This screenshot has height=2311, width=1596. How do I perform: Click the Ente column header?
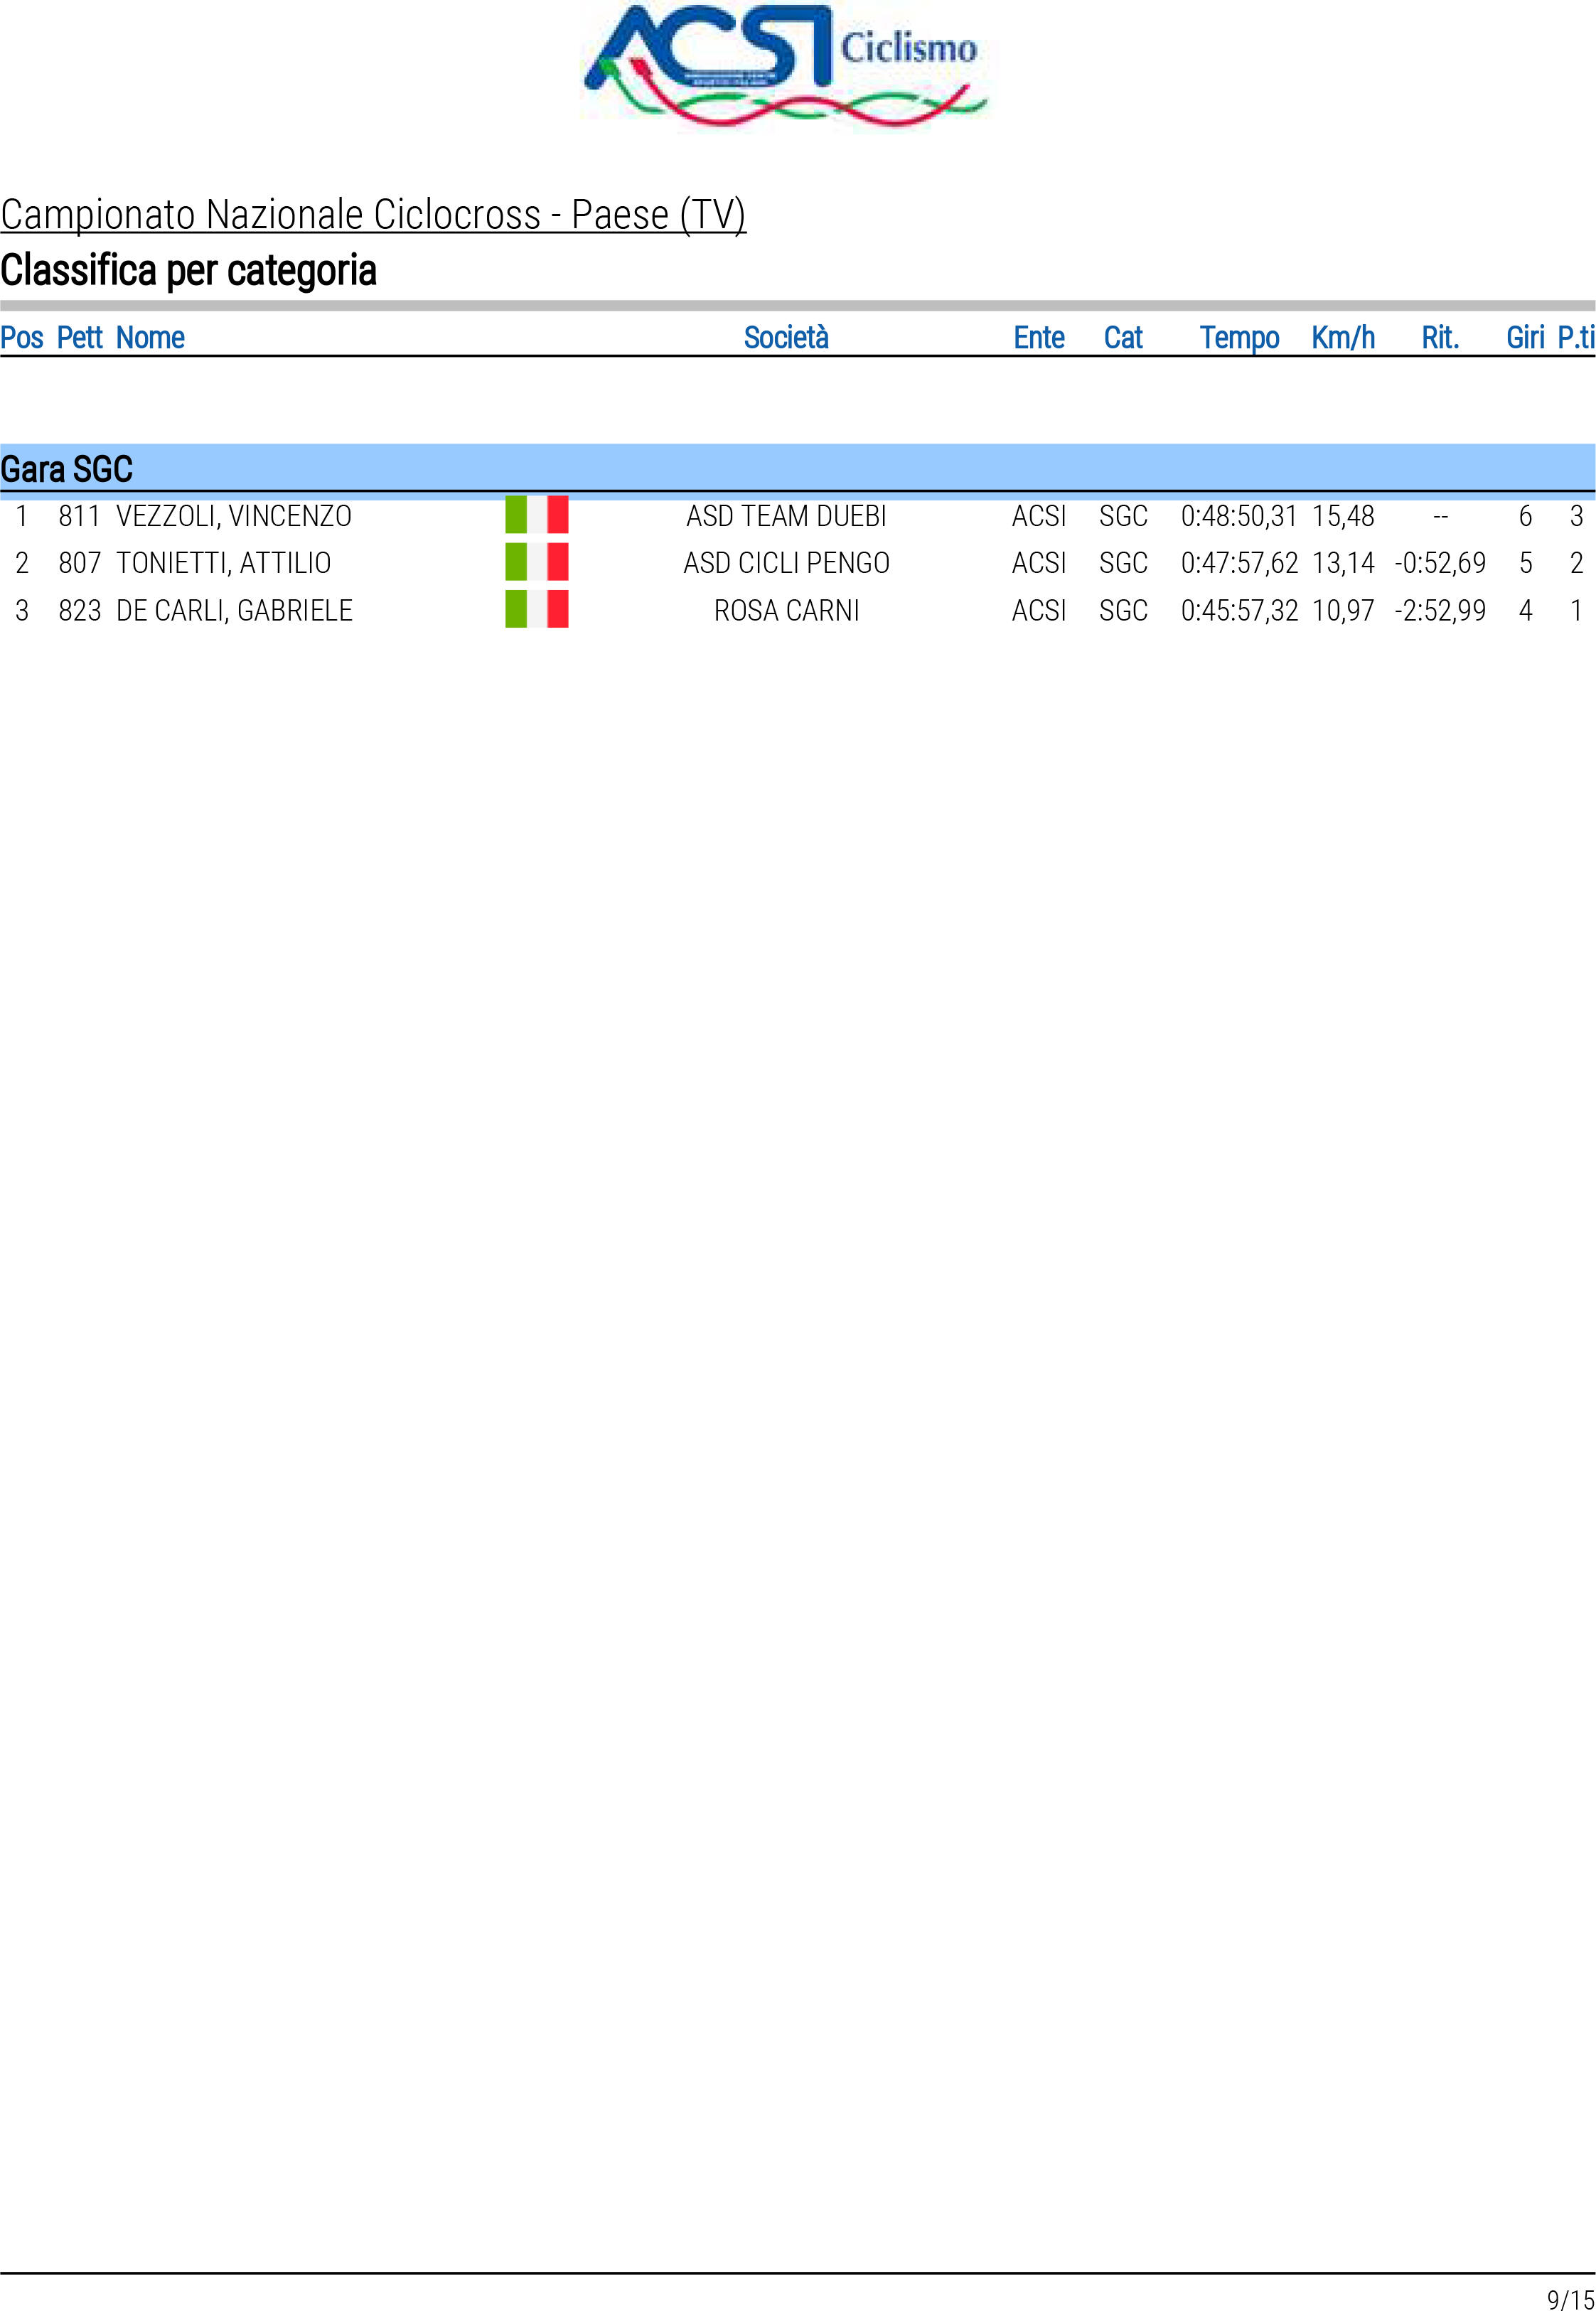1039,338
